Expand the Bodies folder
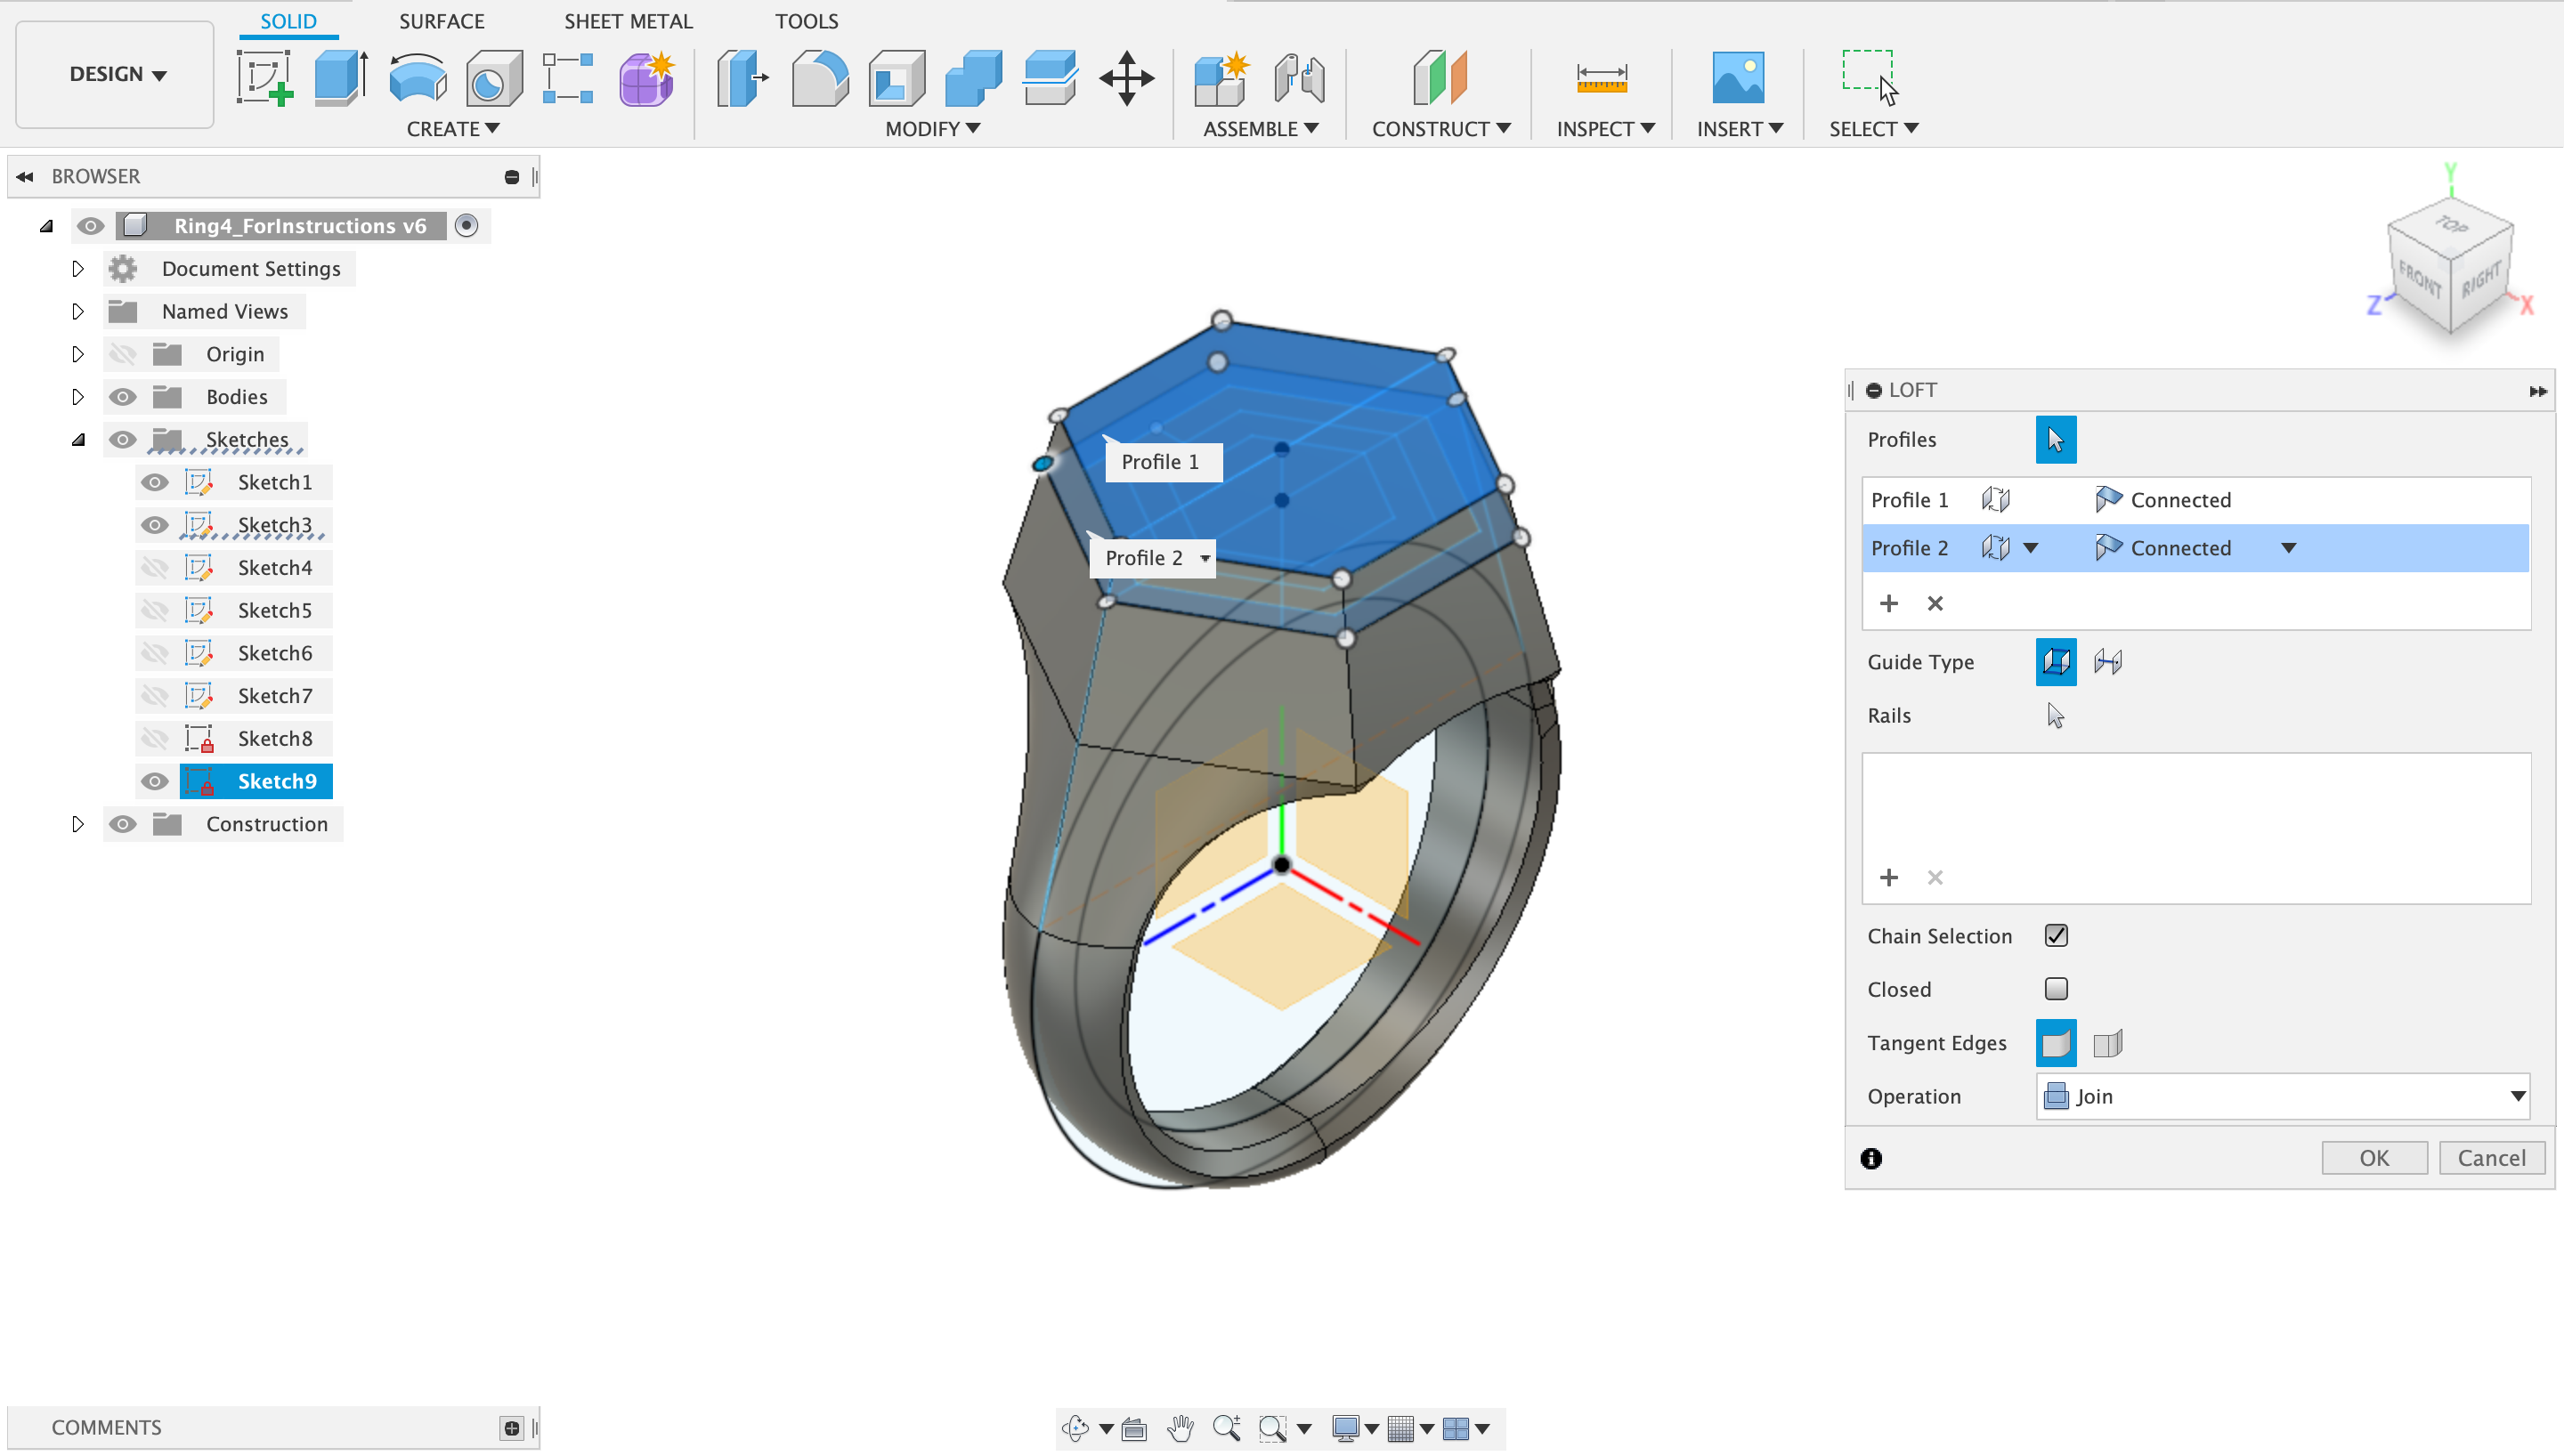2564x1456 pixels. pyautogui.click(x=78, y=397)
